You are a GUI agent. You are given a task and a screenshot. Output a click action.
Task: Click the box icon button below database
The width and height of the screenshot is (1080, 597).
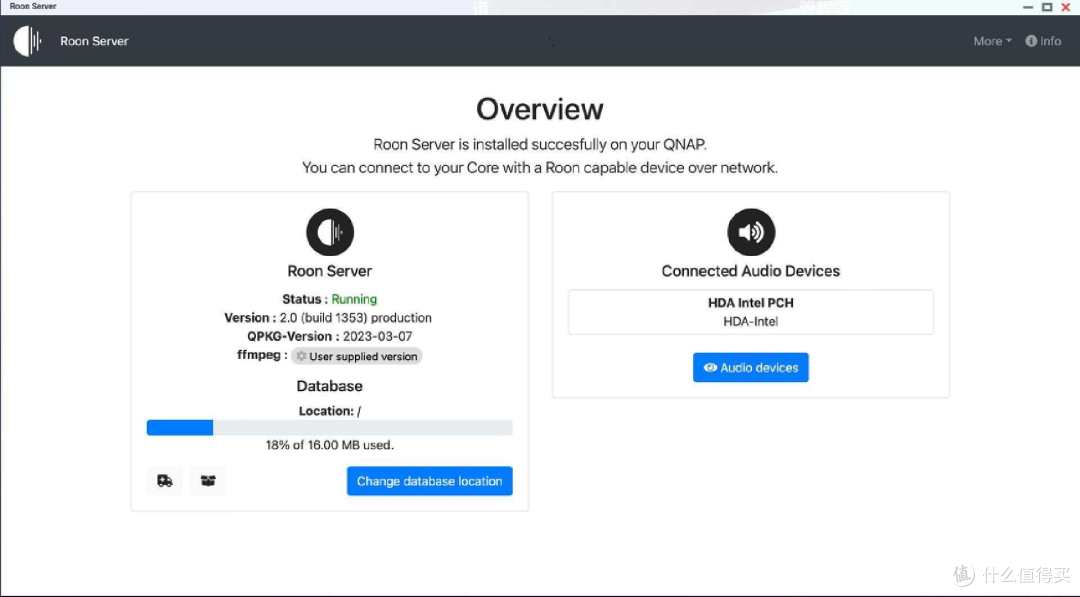coord(208,481)
